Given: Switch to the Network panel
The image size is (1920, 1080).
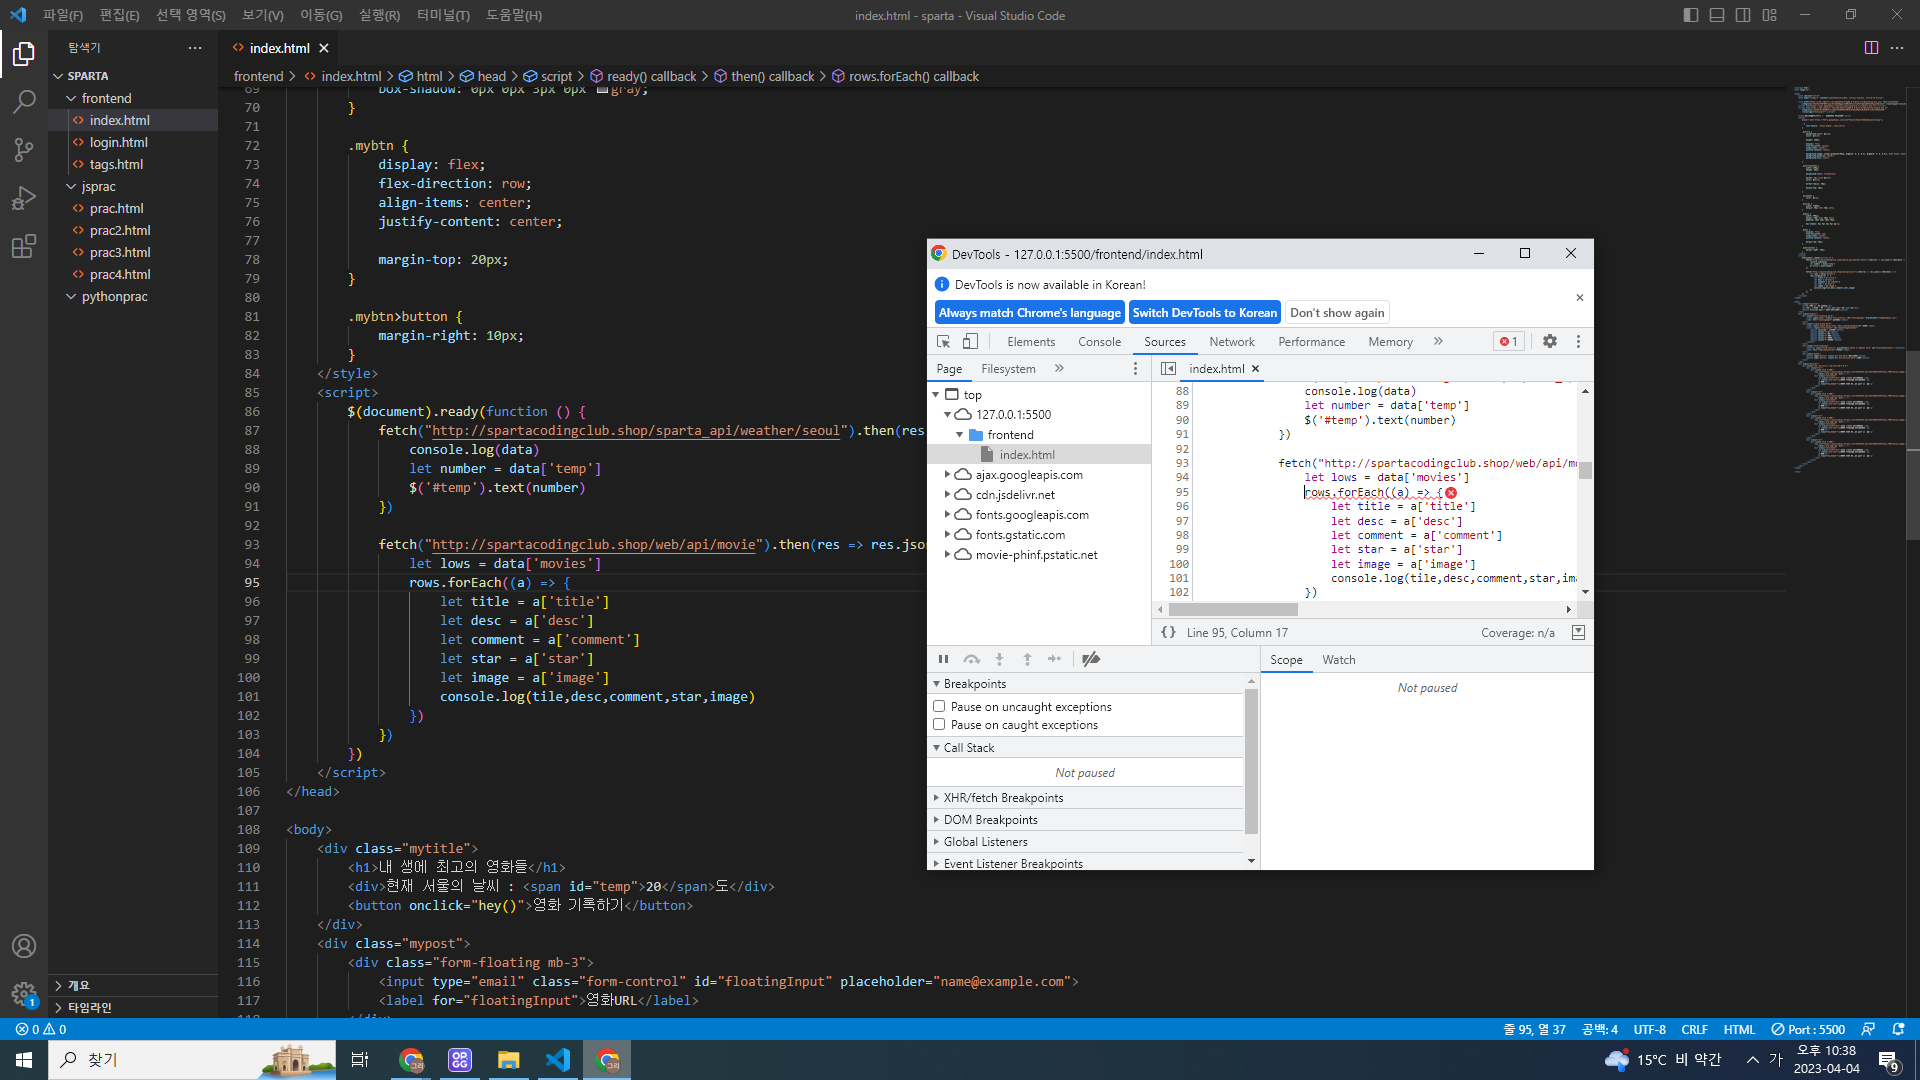Looking at the screenshot, I should (1231, 342).
